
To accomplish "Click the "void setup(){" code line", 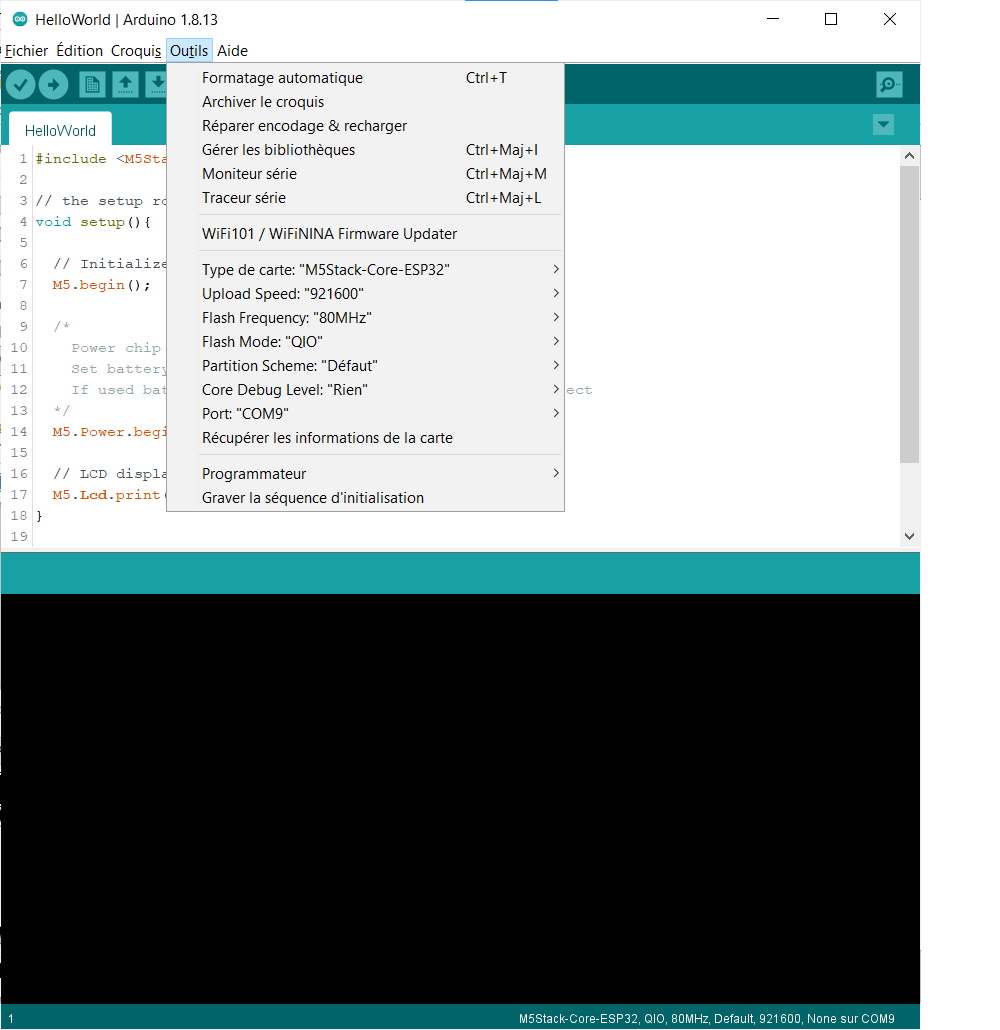I will tap(93, 221).
